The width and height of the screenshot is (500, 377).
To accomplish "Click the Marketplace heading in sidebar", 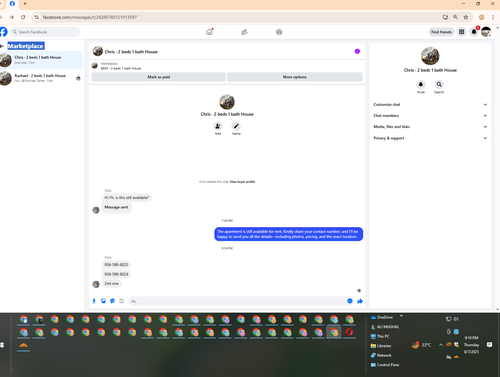I will [26, 46].
